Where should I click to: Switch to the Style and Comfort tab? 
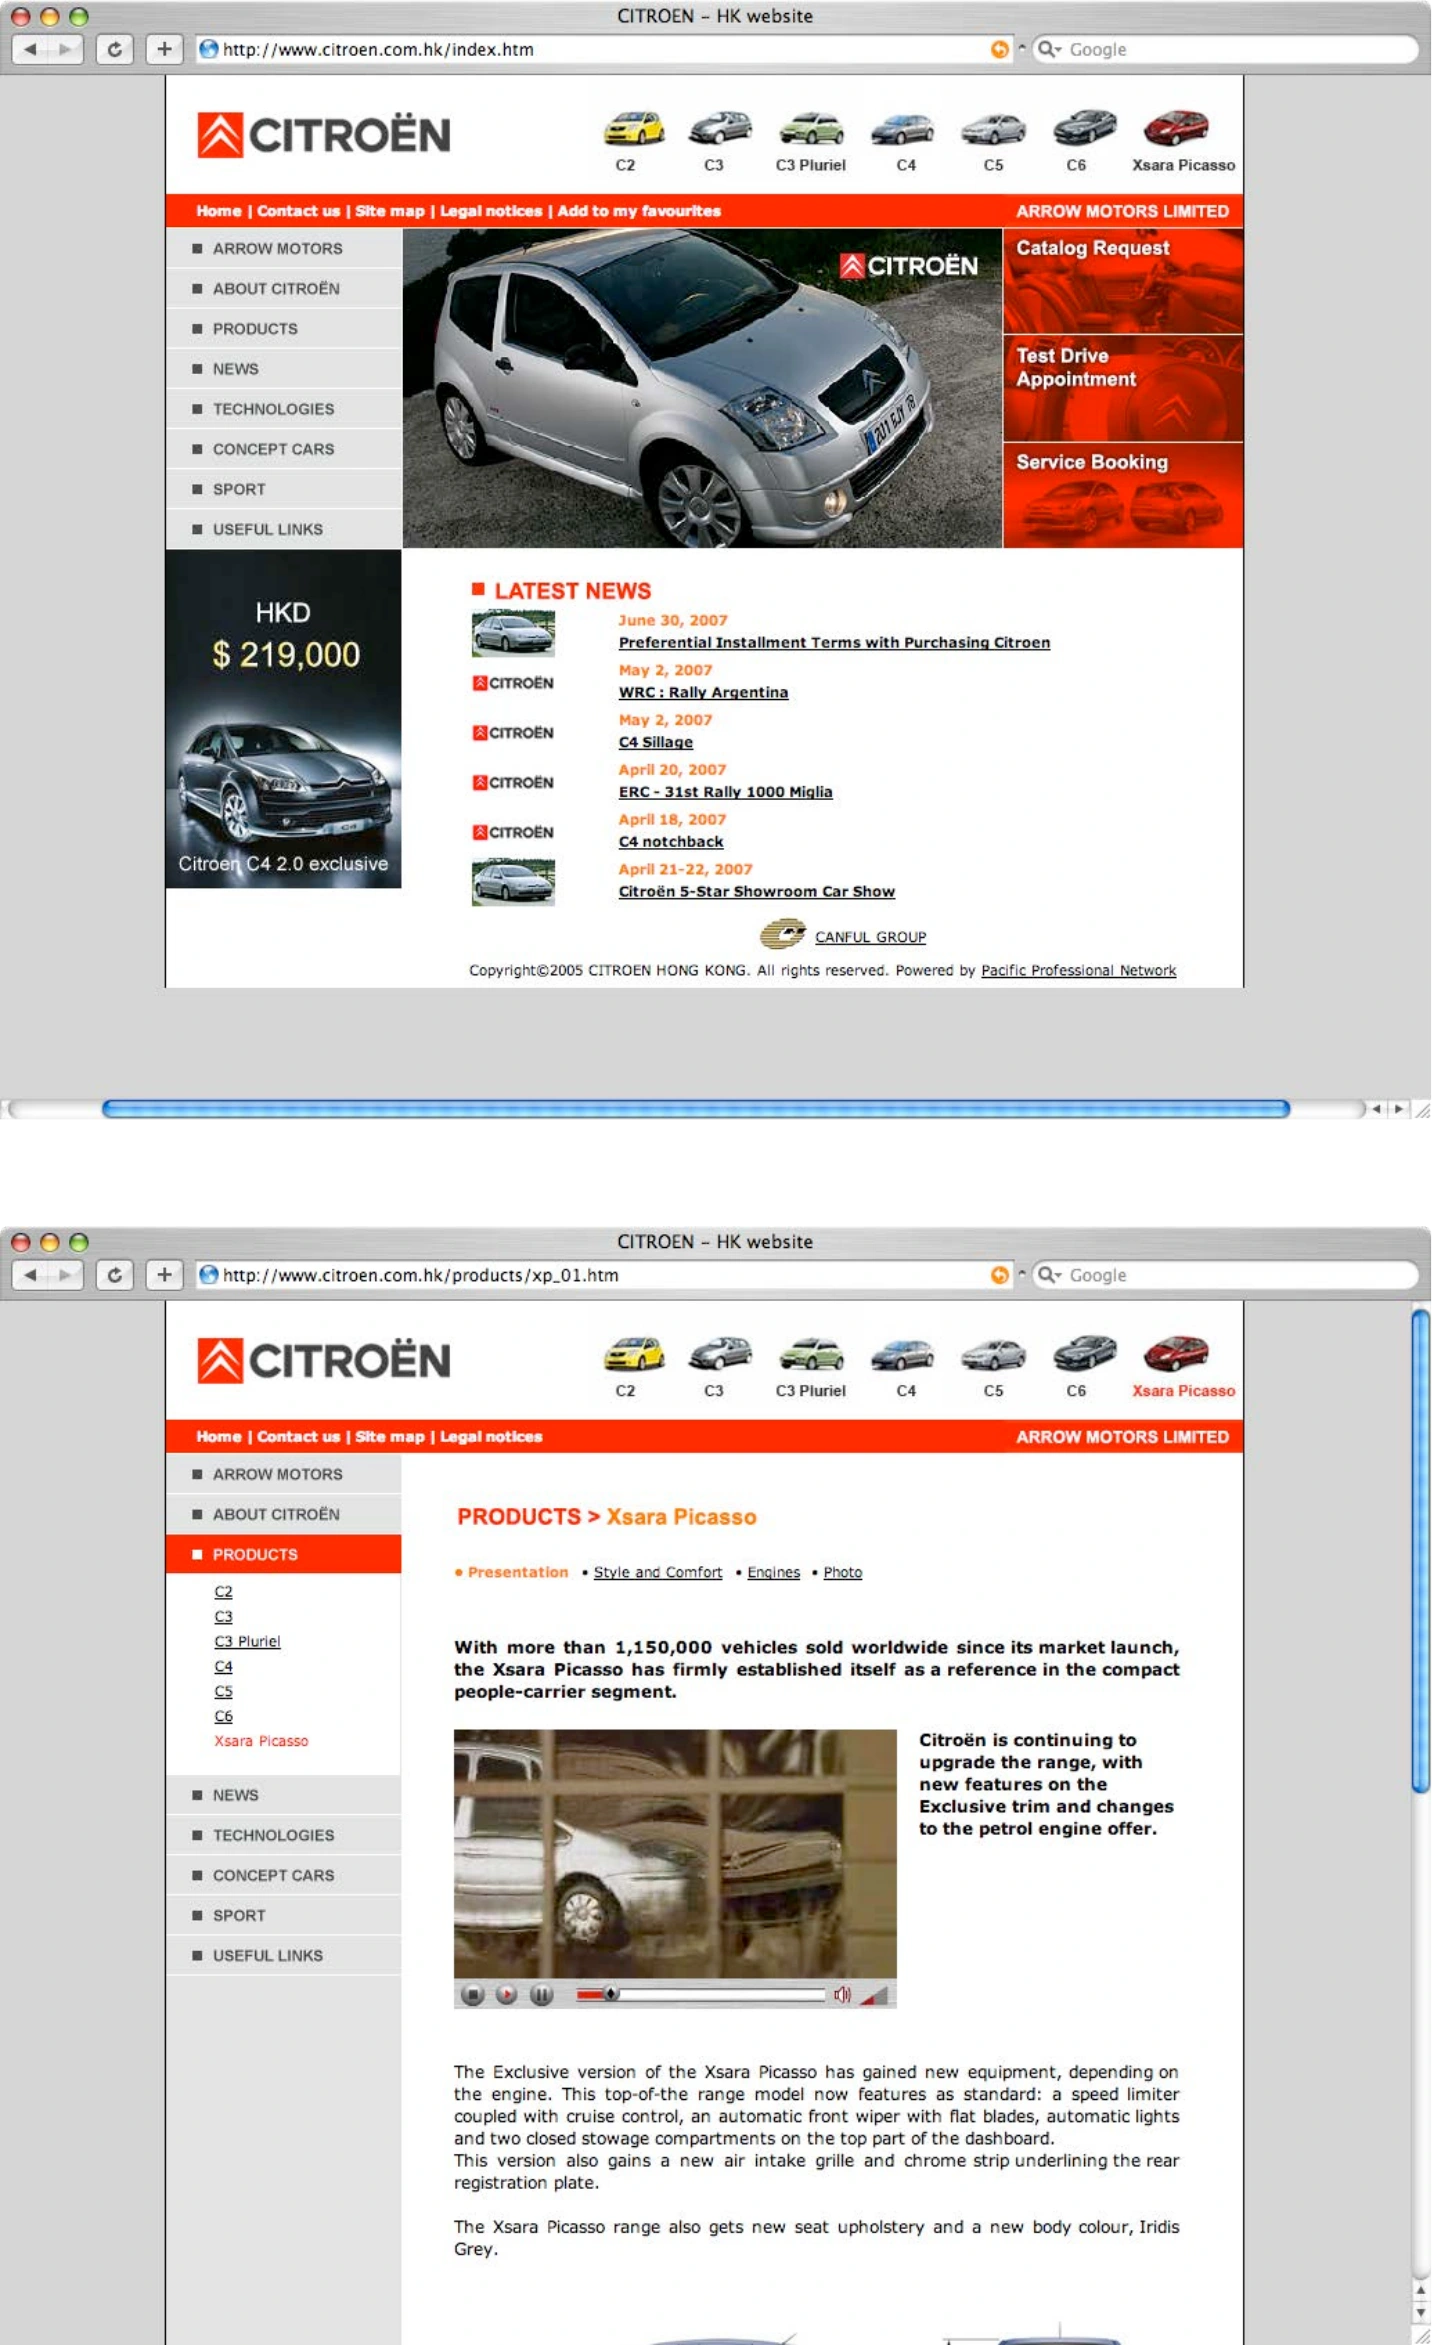click(x=658, y=1572)
